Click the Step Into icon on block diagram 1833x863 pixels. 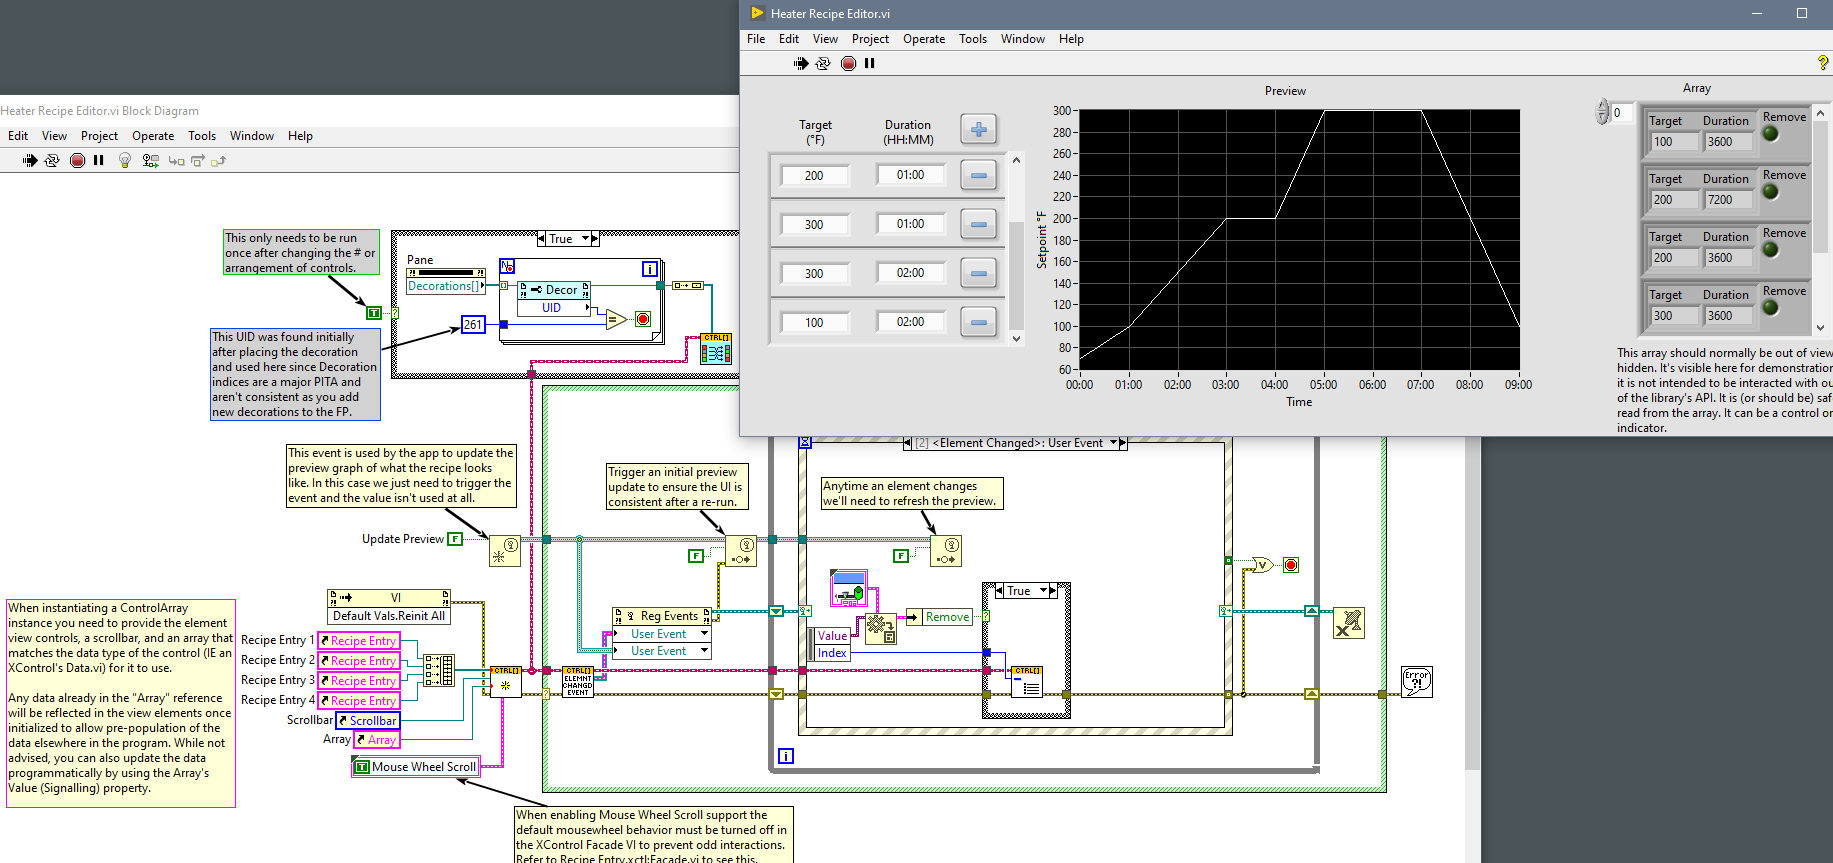pos(176,160)
